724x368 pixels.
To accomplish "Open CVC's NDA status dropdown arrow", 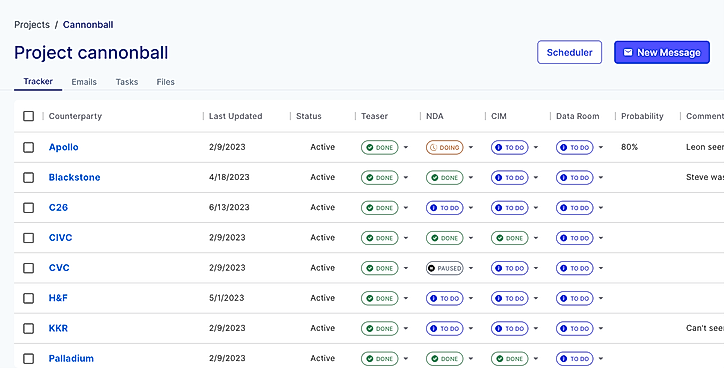I will (471, 268).
